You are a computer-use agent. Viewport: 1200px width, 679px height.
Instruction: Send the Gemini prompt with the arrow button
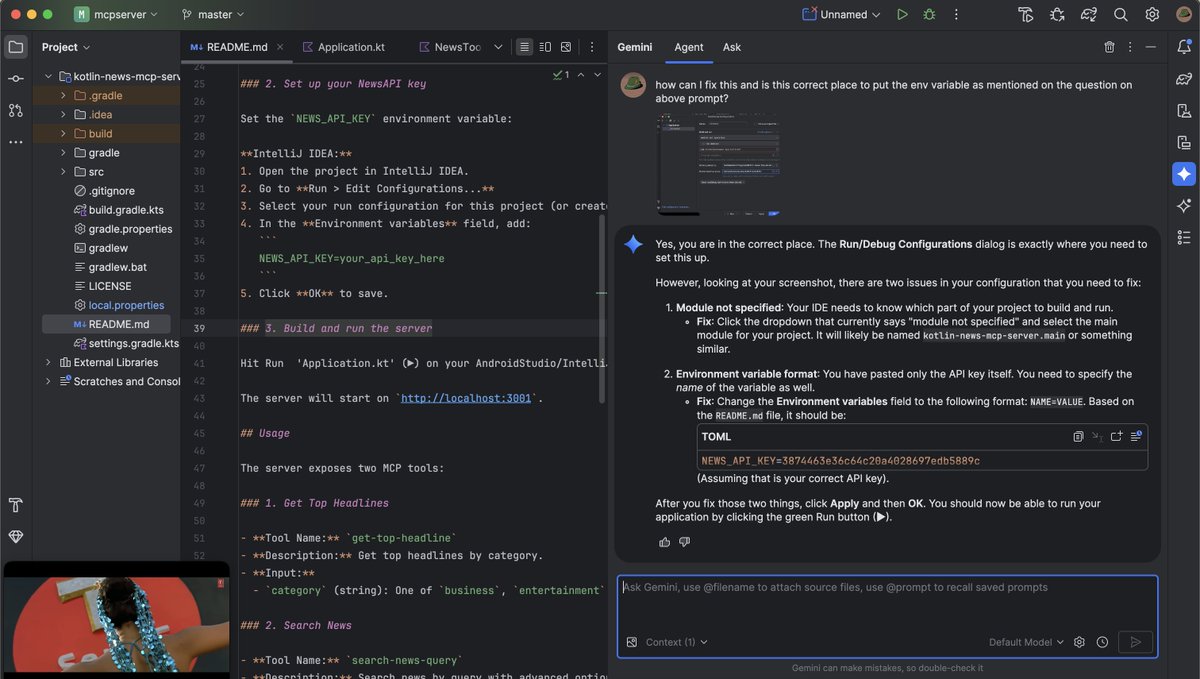(x=1136, y=642)
